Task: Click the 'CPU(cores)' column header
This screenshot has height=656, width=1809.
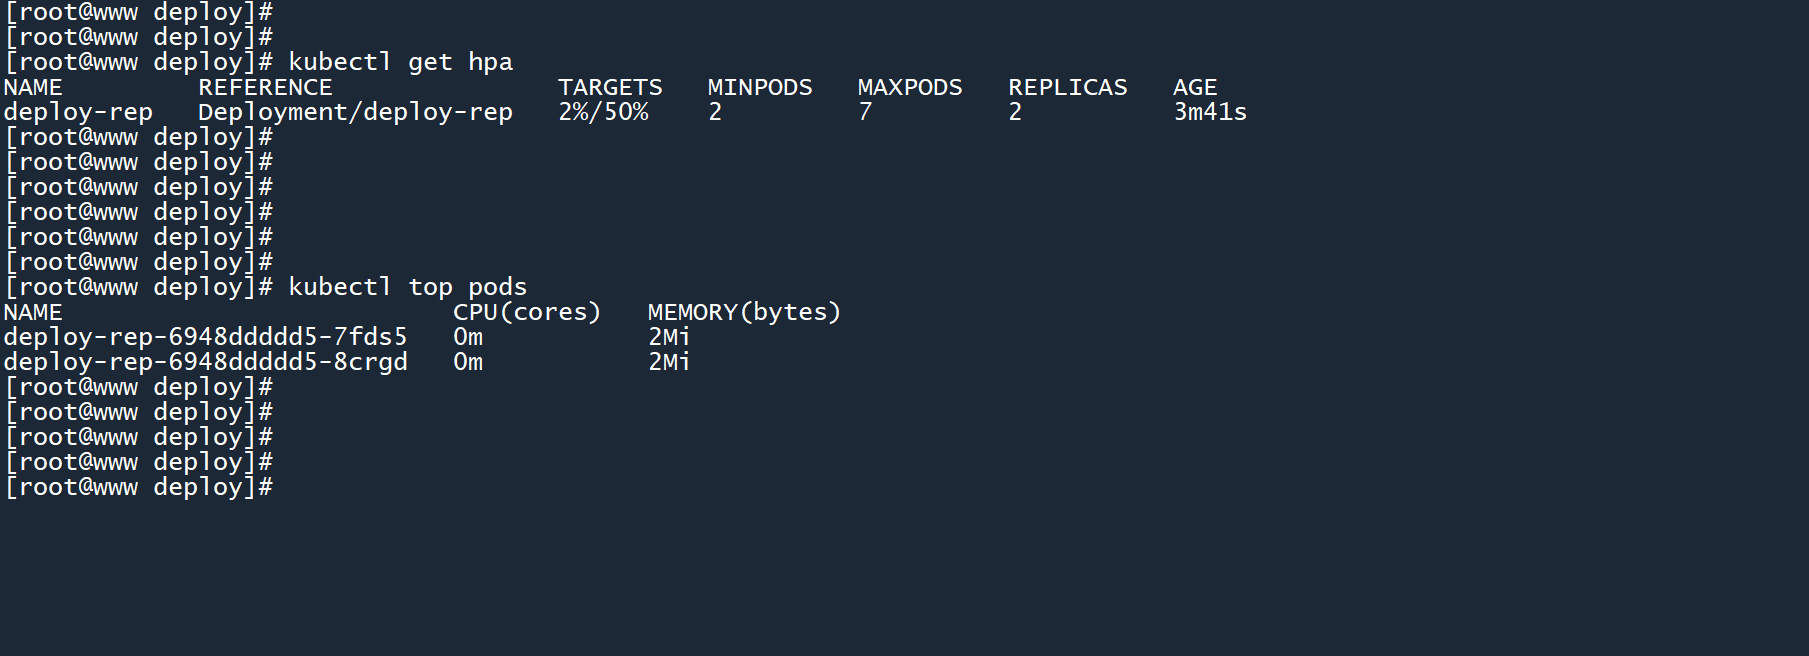Action: click(x=527, y=312)
